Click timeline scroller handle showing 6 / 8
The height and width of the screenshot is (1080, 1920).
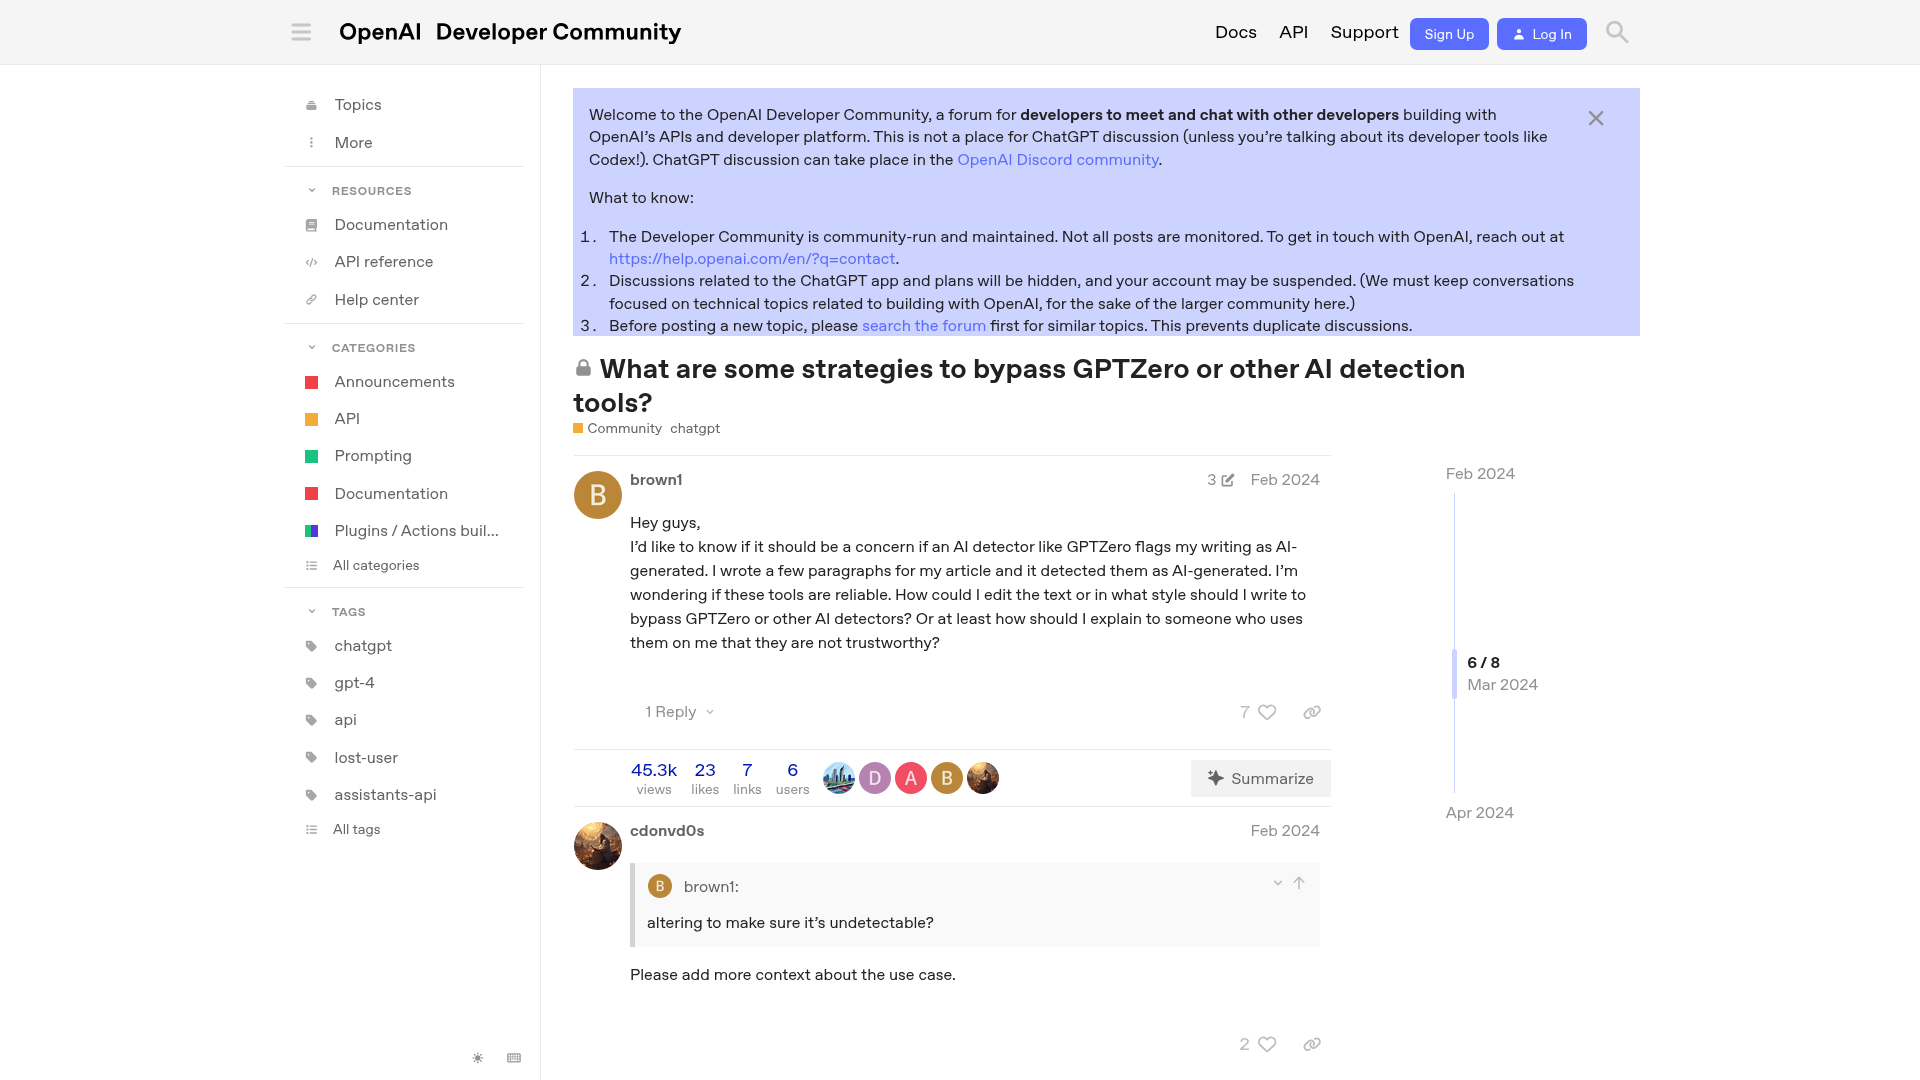coord(1455,674)
